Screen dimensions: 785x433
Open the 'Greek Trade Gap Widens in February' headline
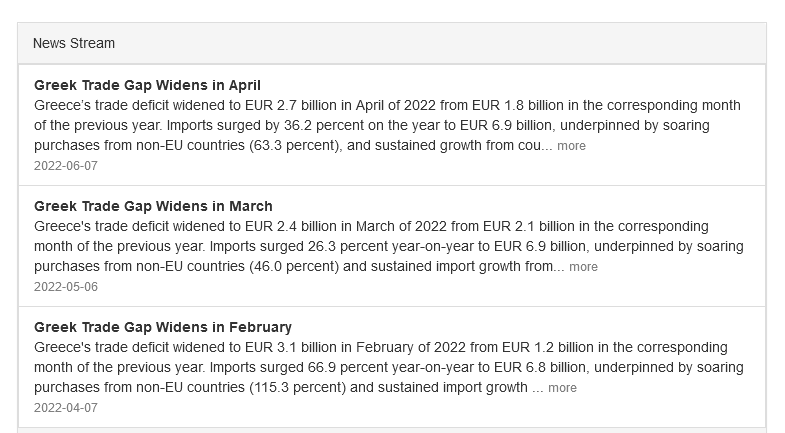click(163, 327)
